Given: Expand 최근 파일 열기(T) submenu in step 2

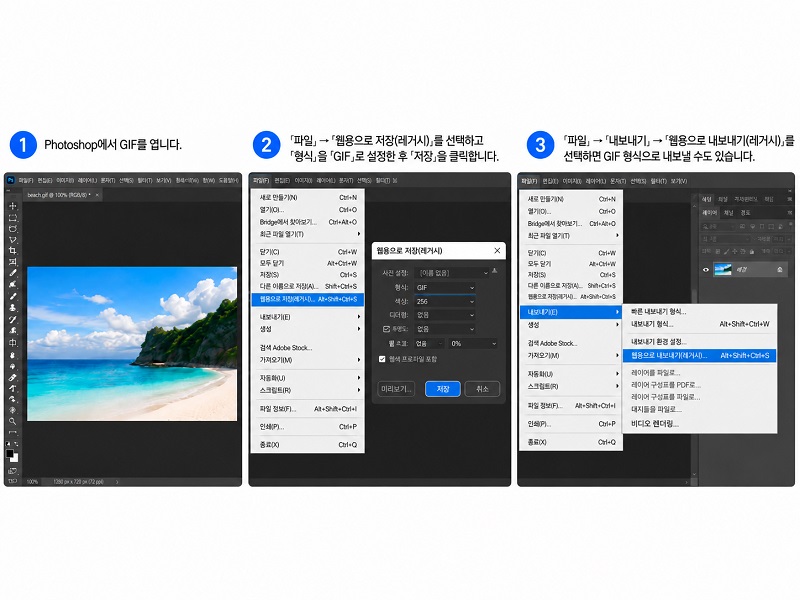Looking at the screenshot, I should point(307,234).
